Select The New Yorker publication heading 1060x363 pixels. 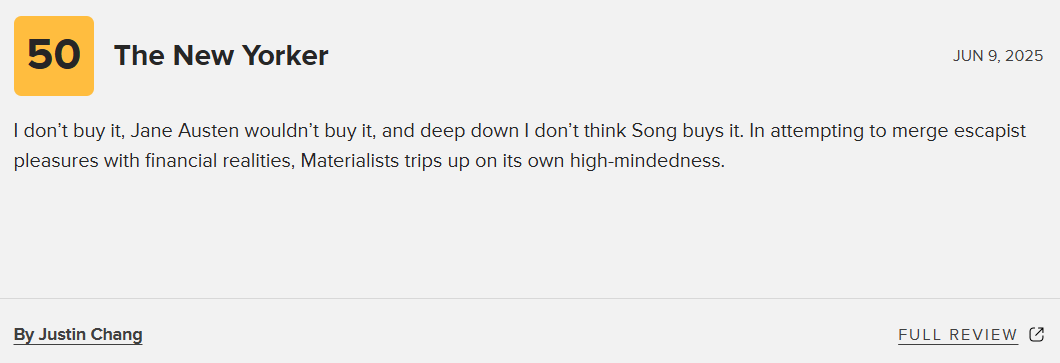point(221,55)
